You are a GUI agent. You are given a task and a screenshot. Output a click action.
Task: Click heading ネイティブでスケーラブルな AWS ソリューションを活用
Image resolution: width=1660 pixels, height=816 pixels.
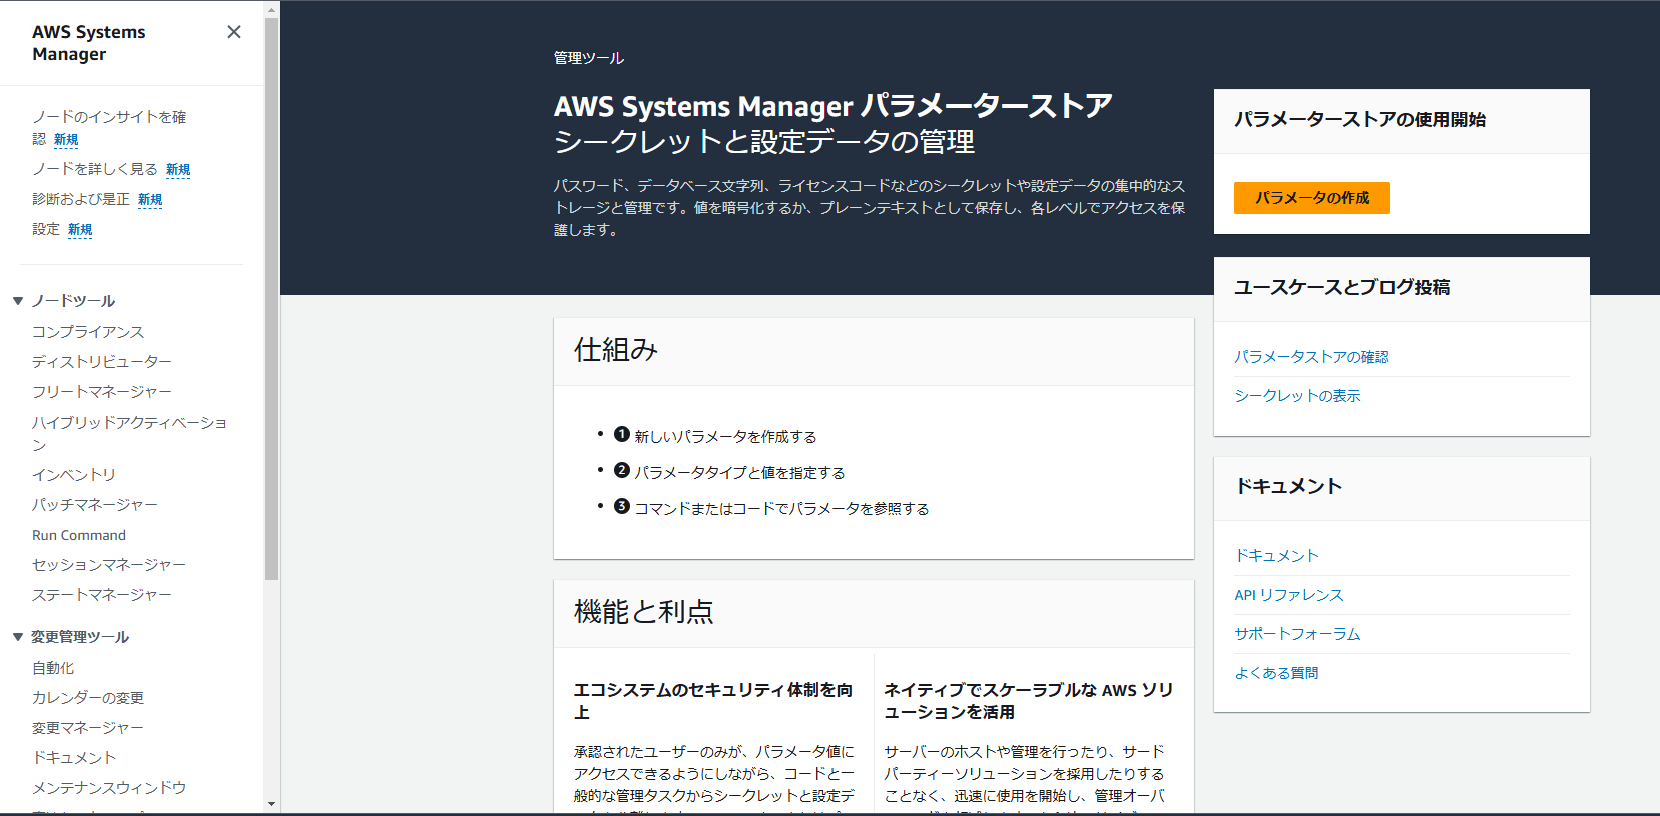click(x=1028, y=701)
